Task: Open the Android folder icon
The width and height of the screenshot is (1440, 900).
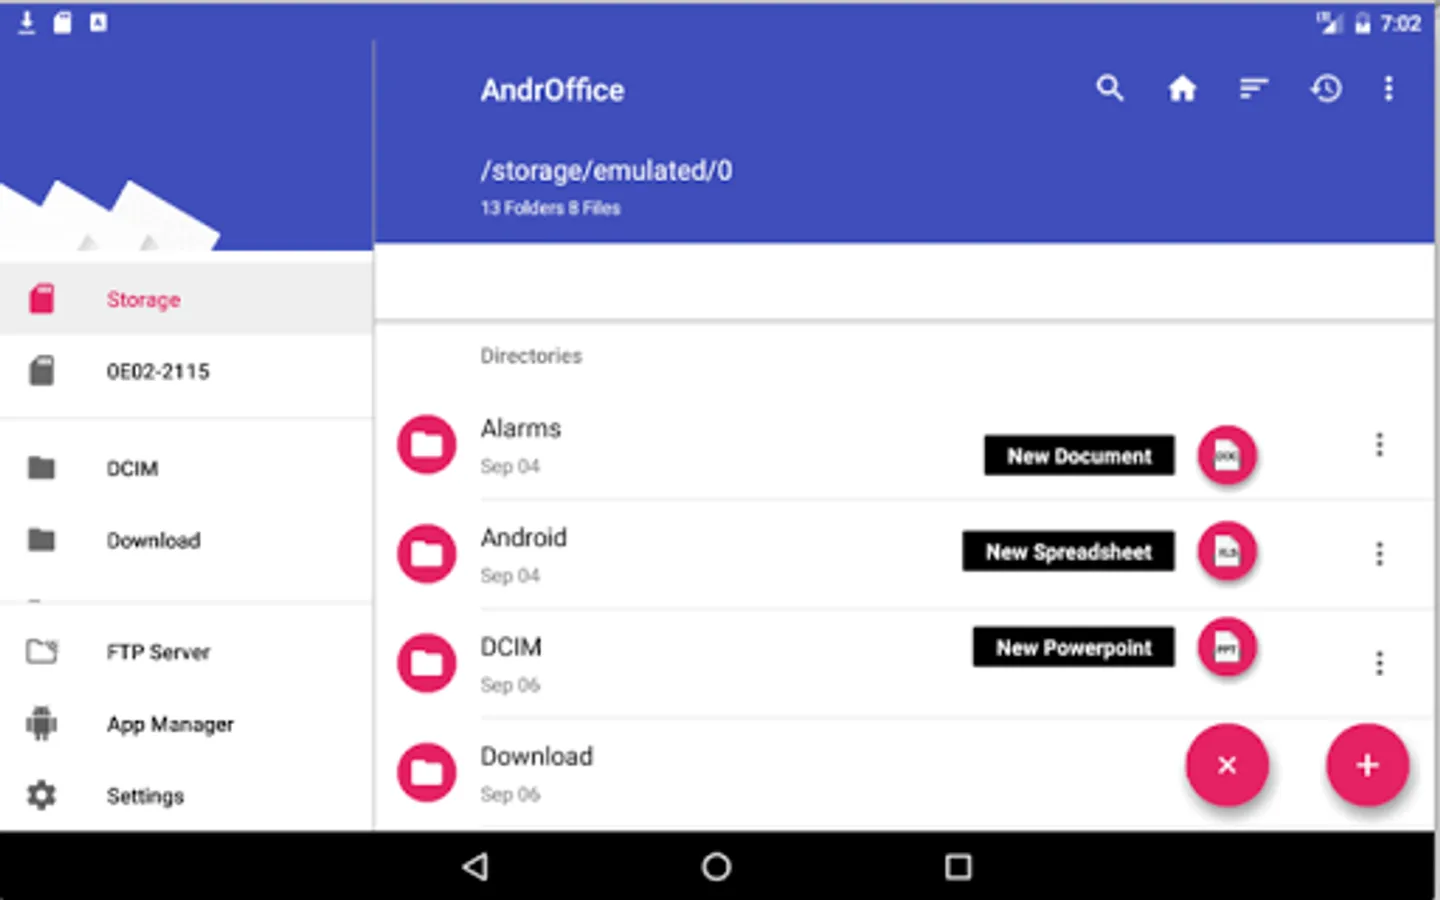Action: tap(427, 553)
